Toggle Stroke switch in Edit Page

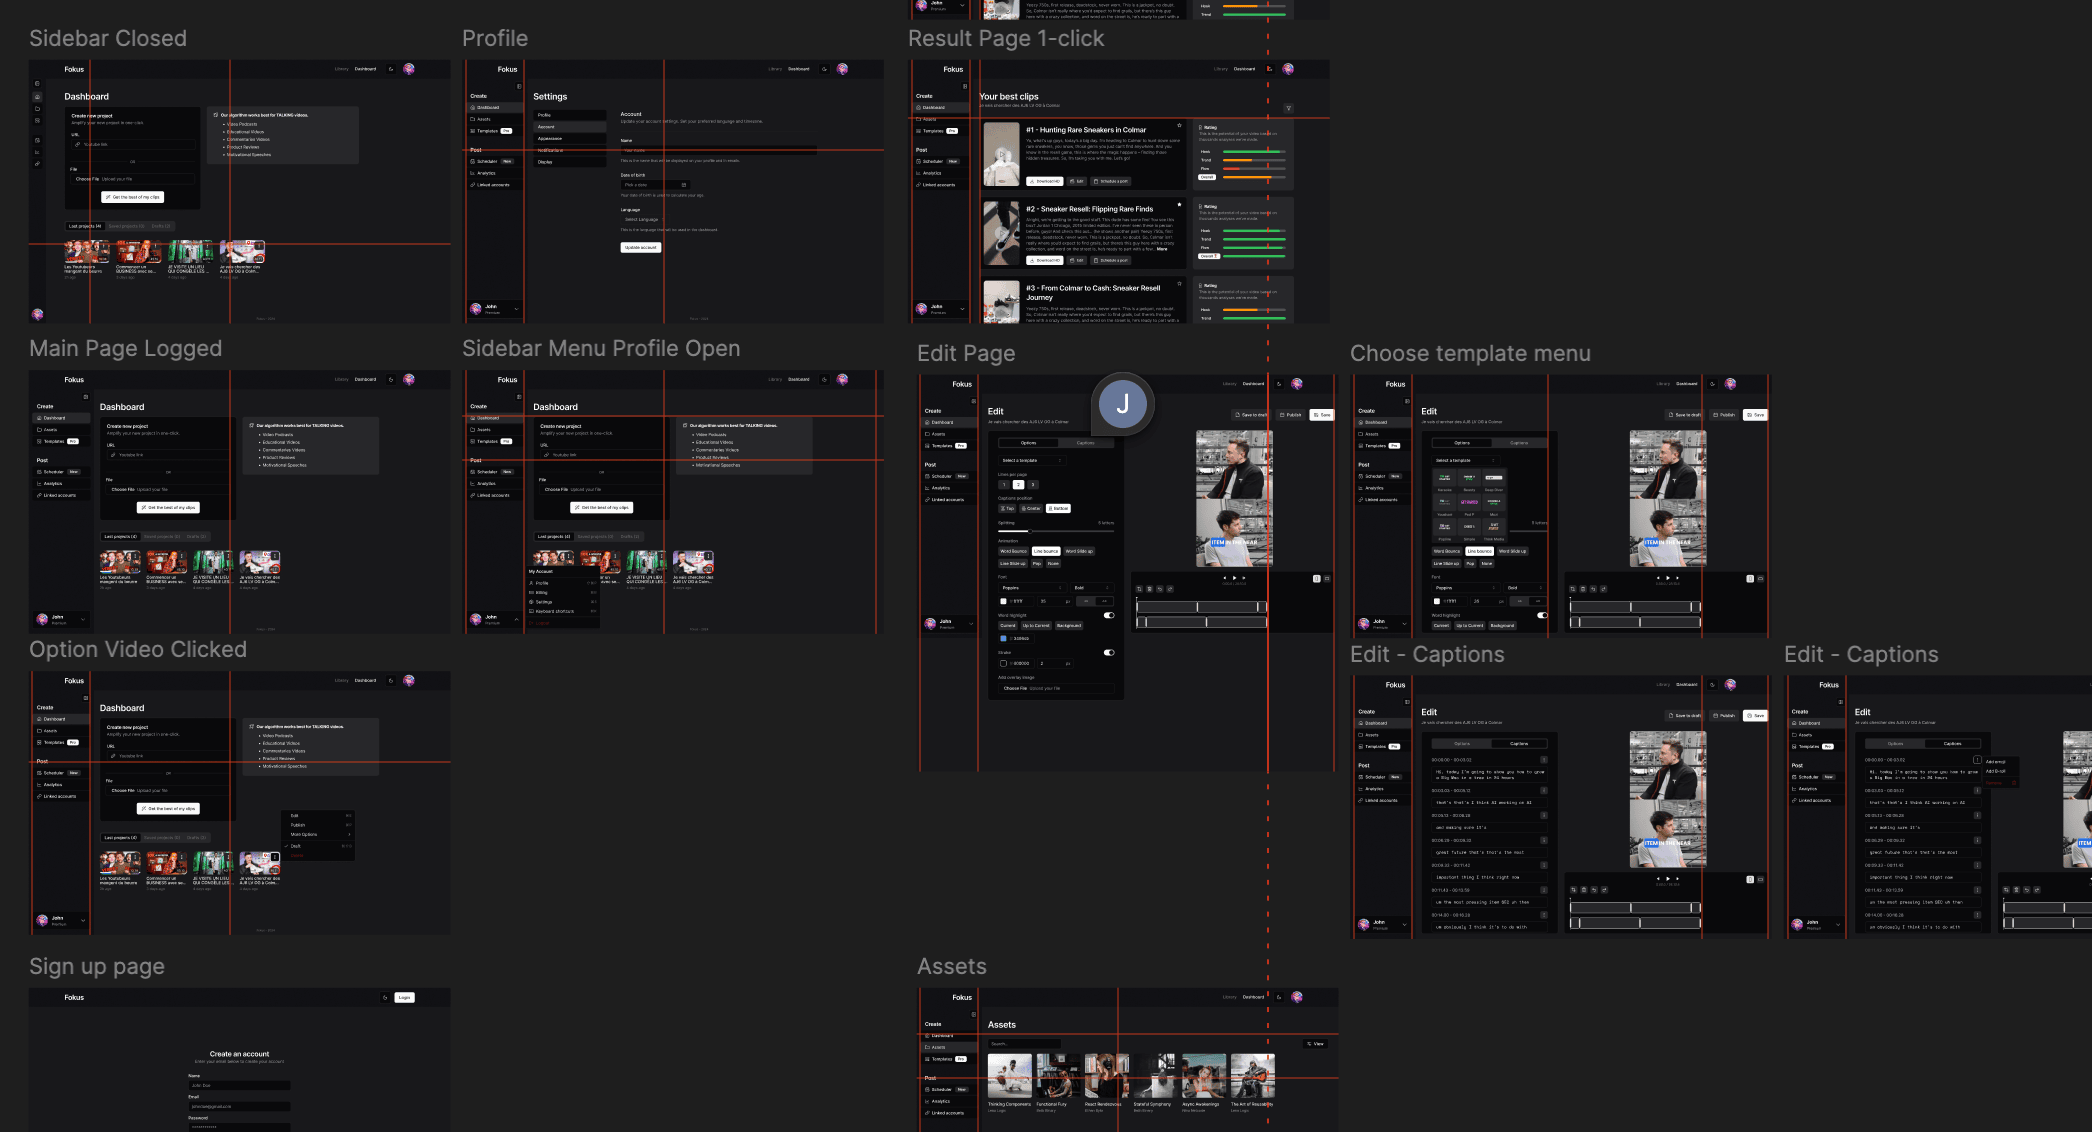[x=1109, y=652]
